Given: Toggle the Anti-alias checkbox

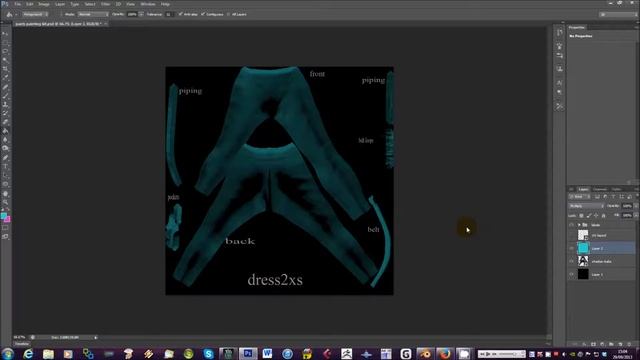Looking at the screenshot, I should coord(180,14).
